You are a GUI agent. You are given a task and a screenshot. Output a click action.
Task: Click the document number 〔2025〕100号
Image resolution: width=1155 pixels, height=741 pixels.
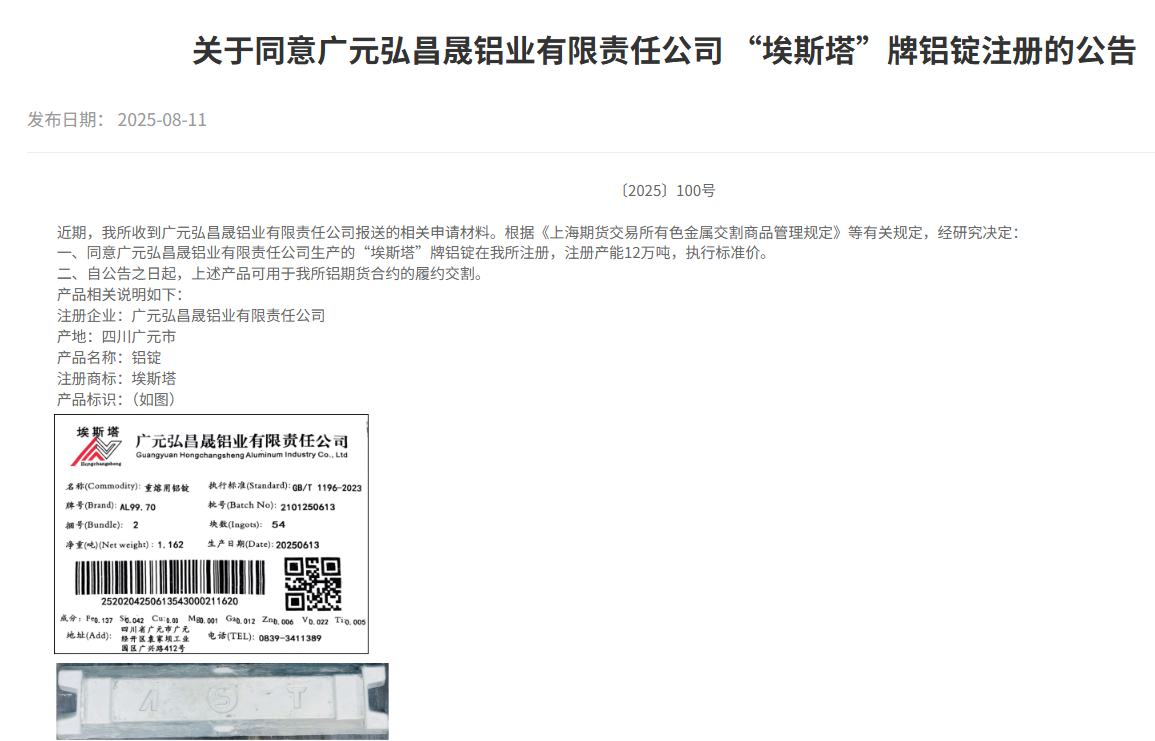coord(667,191)
